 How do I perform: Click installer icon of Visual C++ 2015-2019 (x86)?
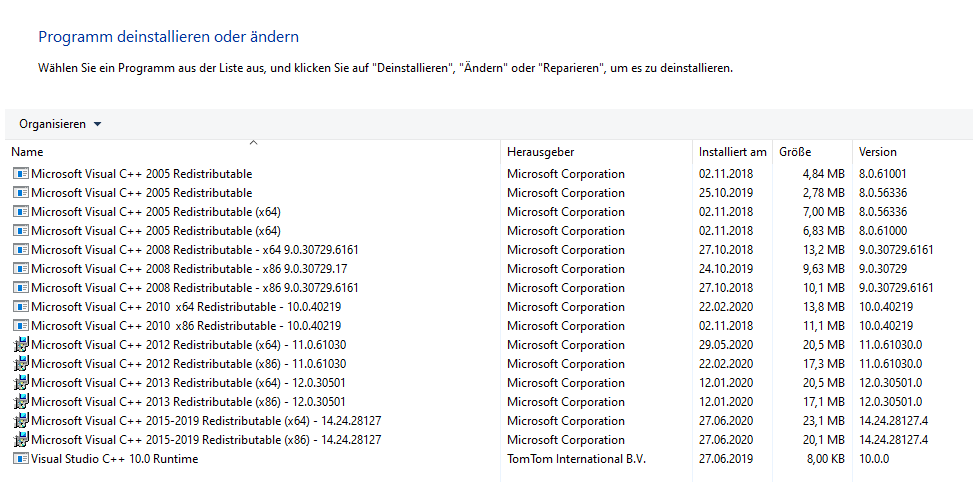[21, 440]
